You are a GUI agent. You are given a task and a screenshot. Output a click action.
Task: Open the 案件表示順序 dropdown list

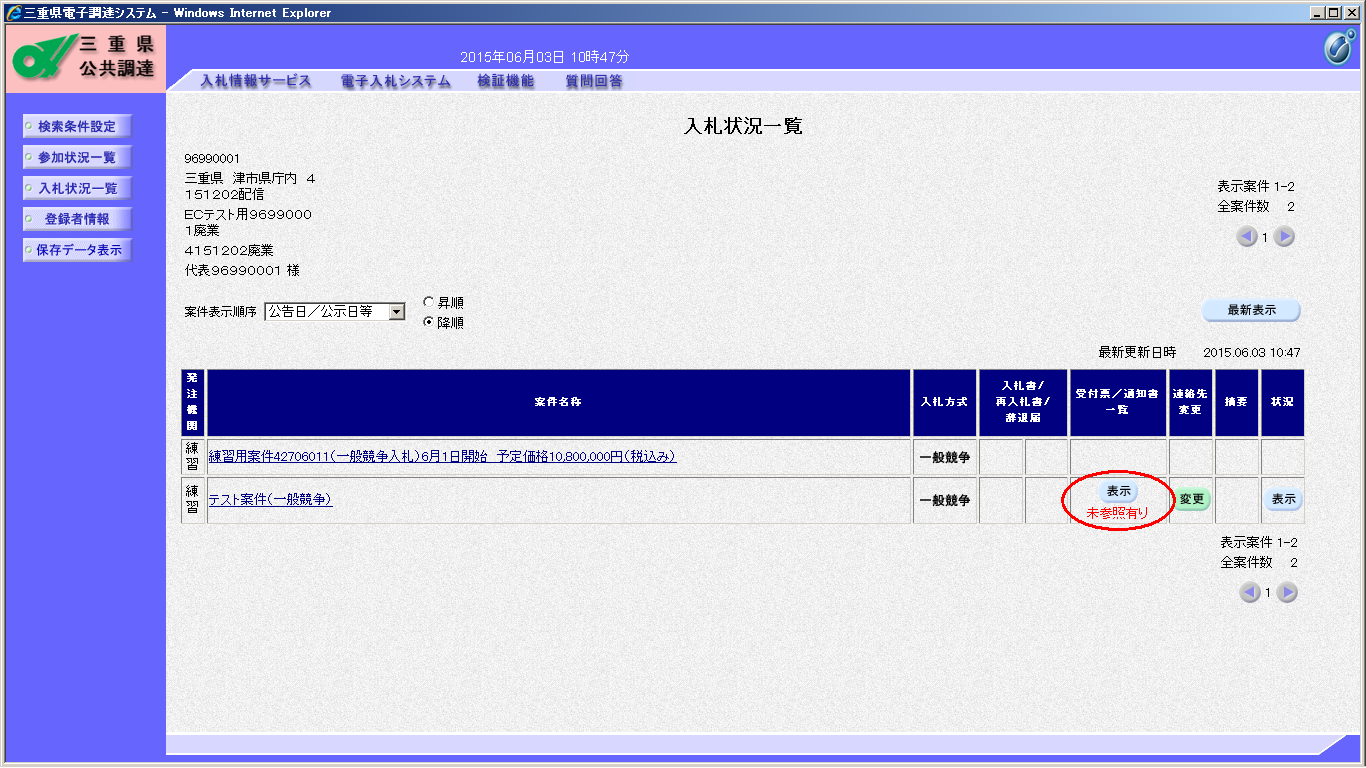click(396, 312)
